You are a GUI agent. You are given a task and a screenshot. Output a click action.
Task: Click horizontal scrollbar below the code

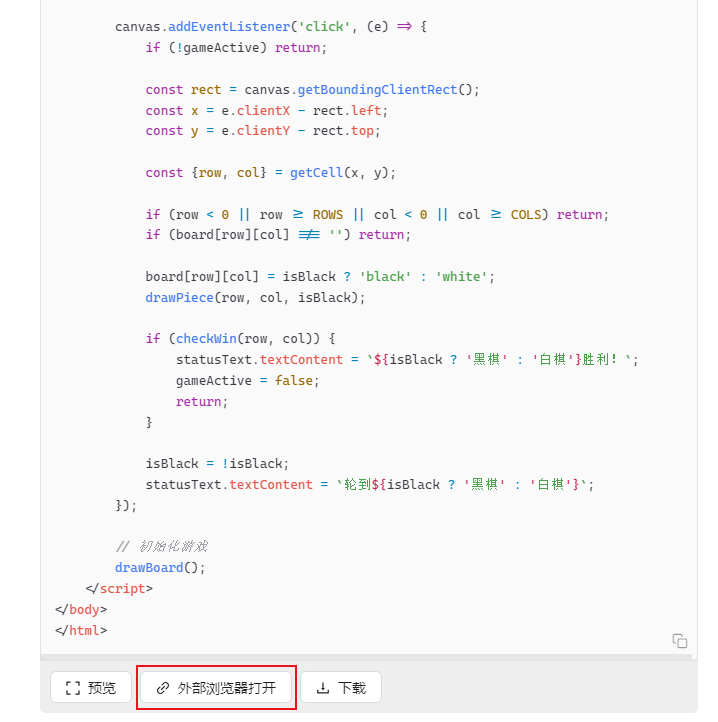366,657
